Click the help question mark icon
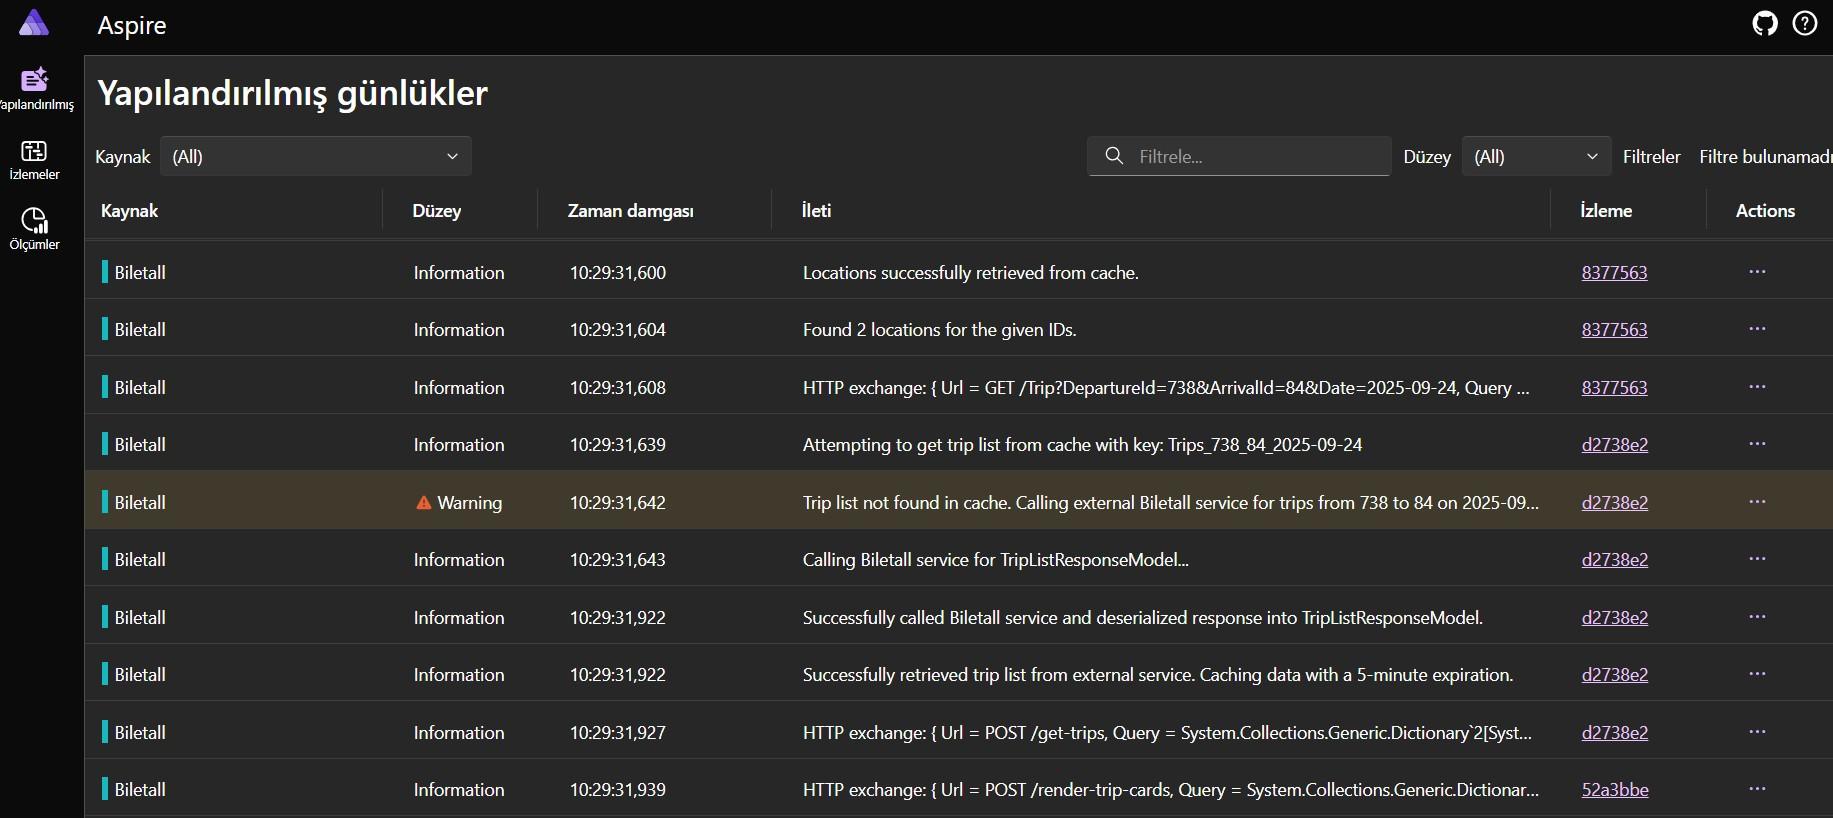Screen dimensions: 1833x818 pos(1805,23)
